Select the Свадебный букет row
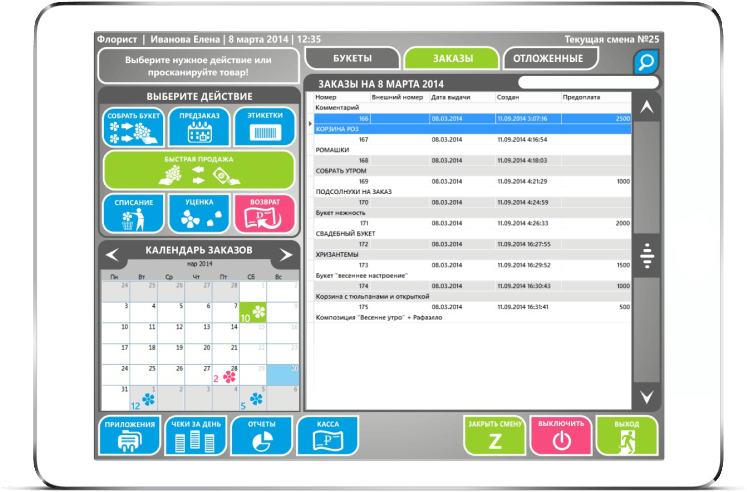This screenshot has width=747, height=492. pos(473,234)
